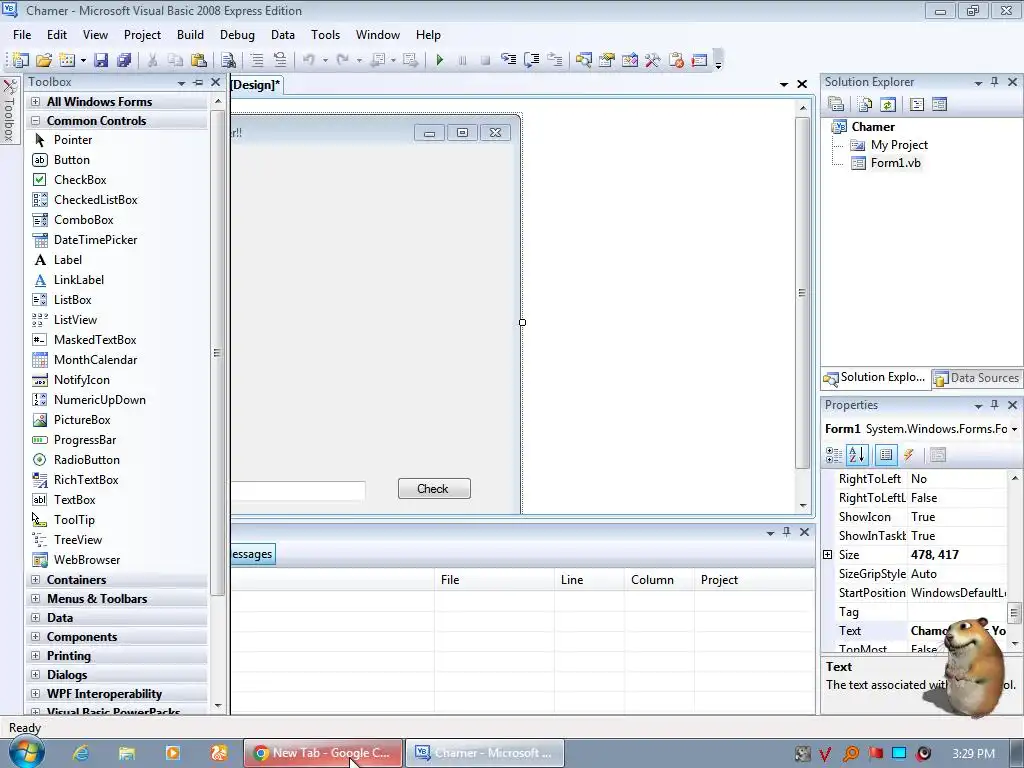This screenshot has height=768, width=1024.
Task: Click Solution Explorer's Properties icon
Action: pyautogui.click(x=836, y=104)
